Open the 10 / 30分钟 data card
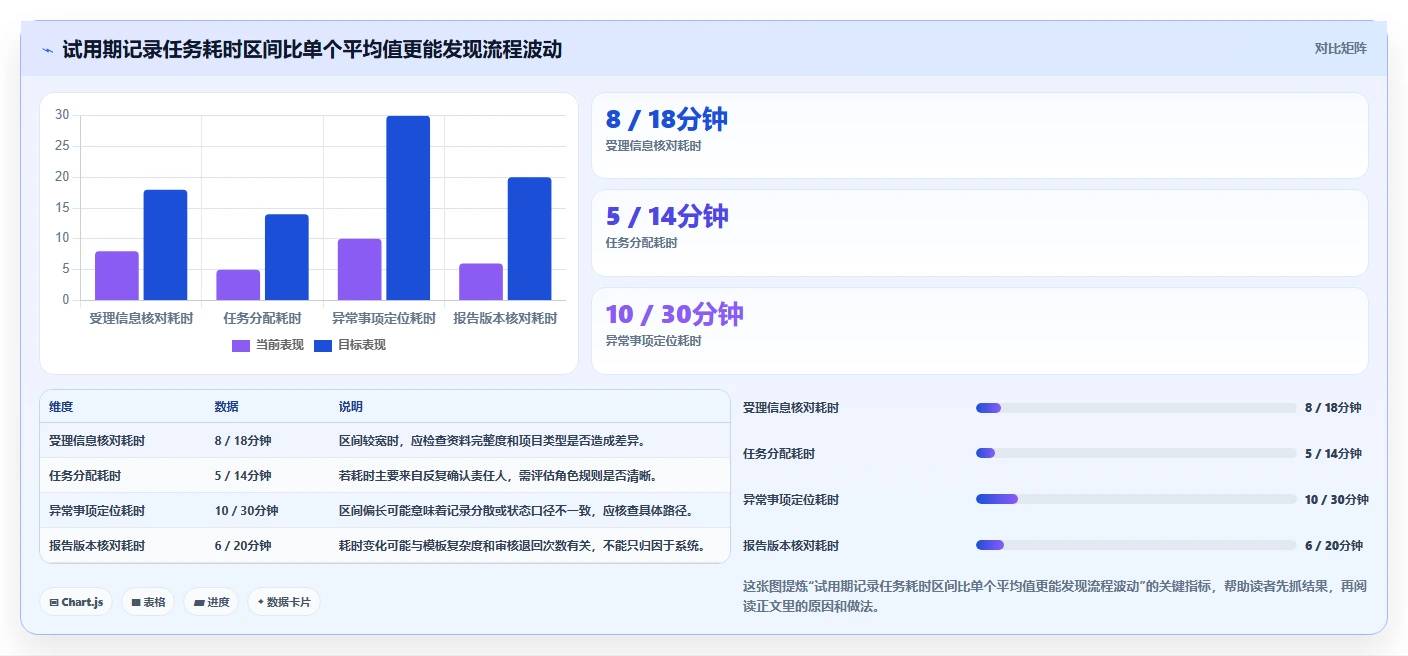1408x656 pixels. (x=979, y=331)
